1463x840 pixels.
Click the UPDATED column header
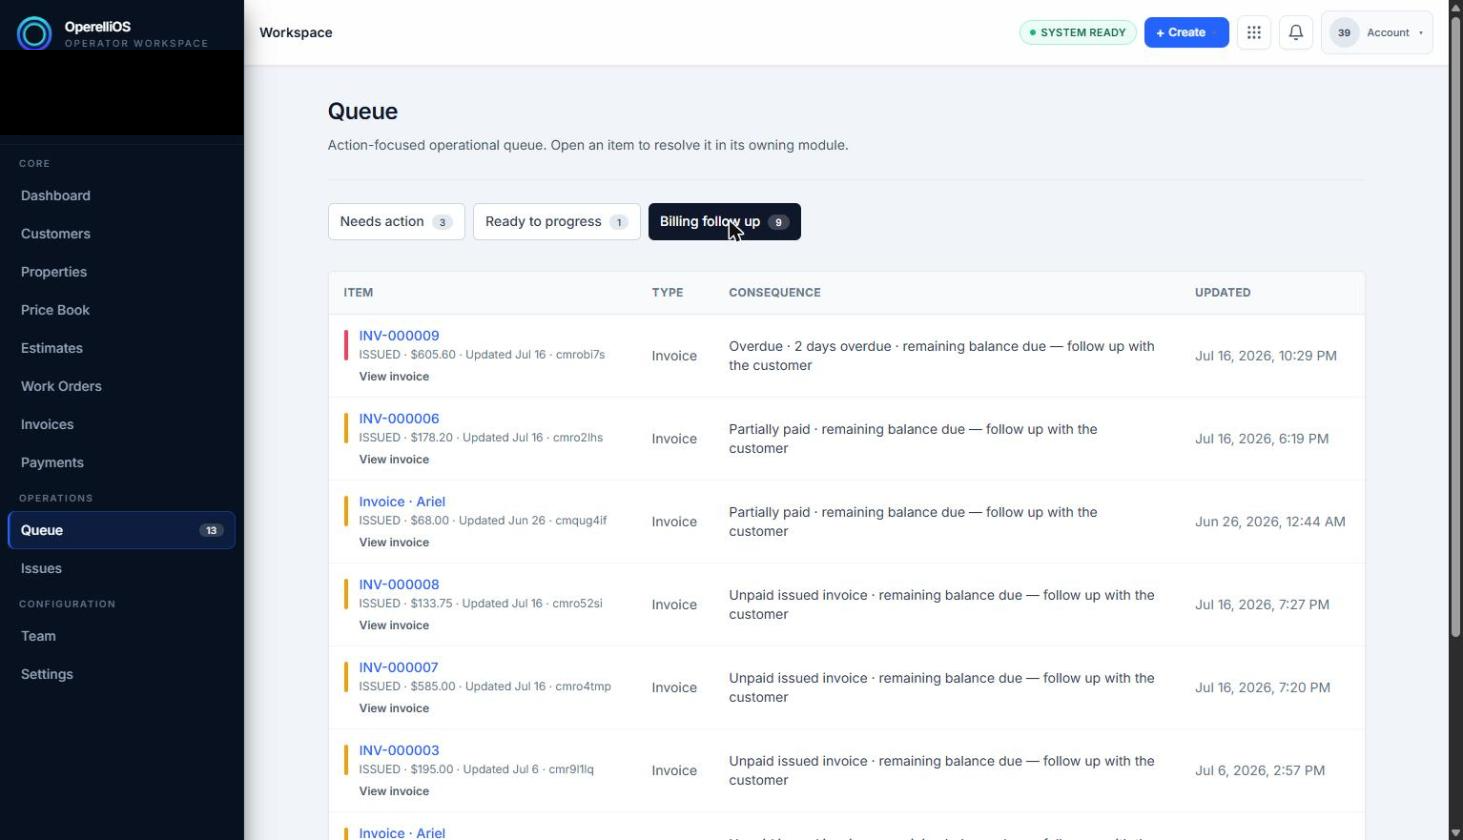1222,293
